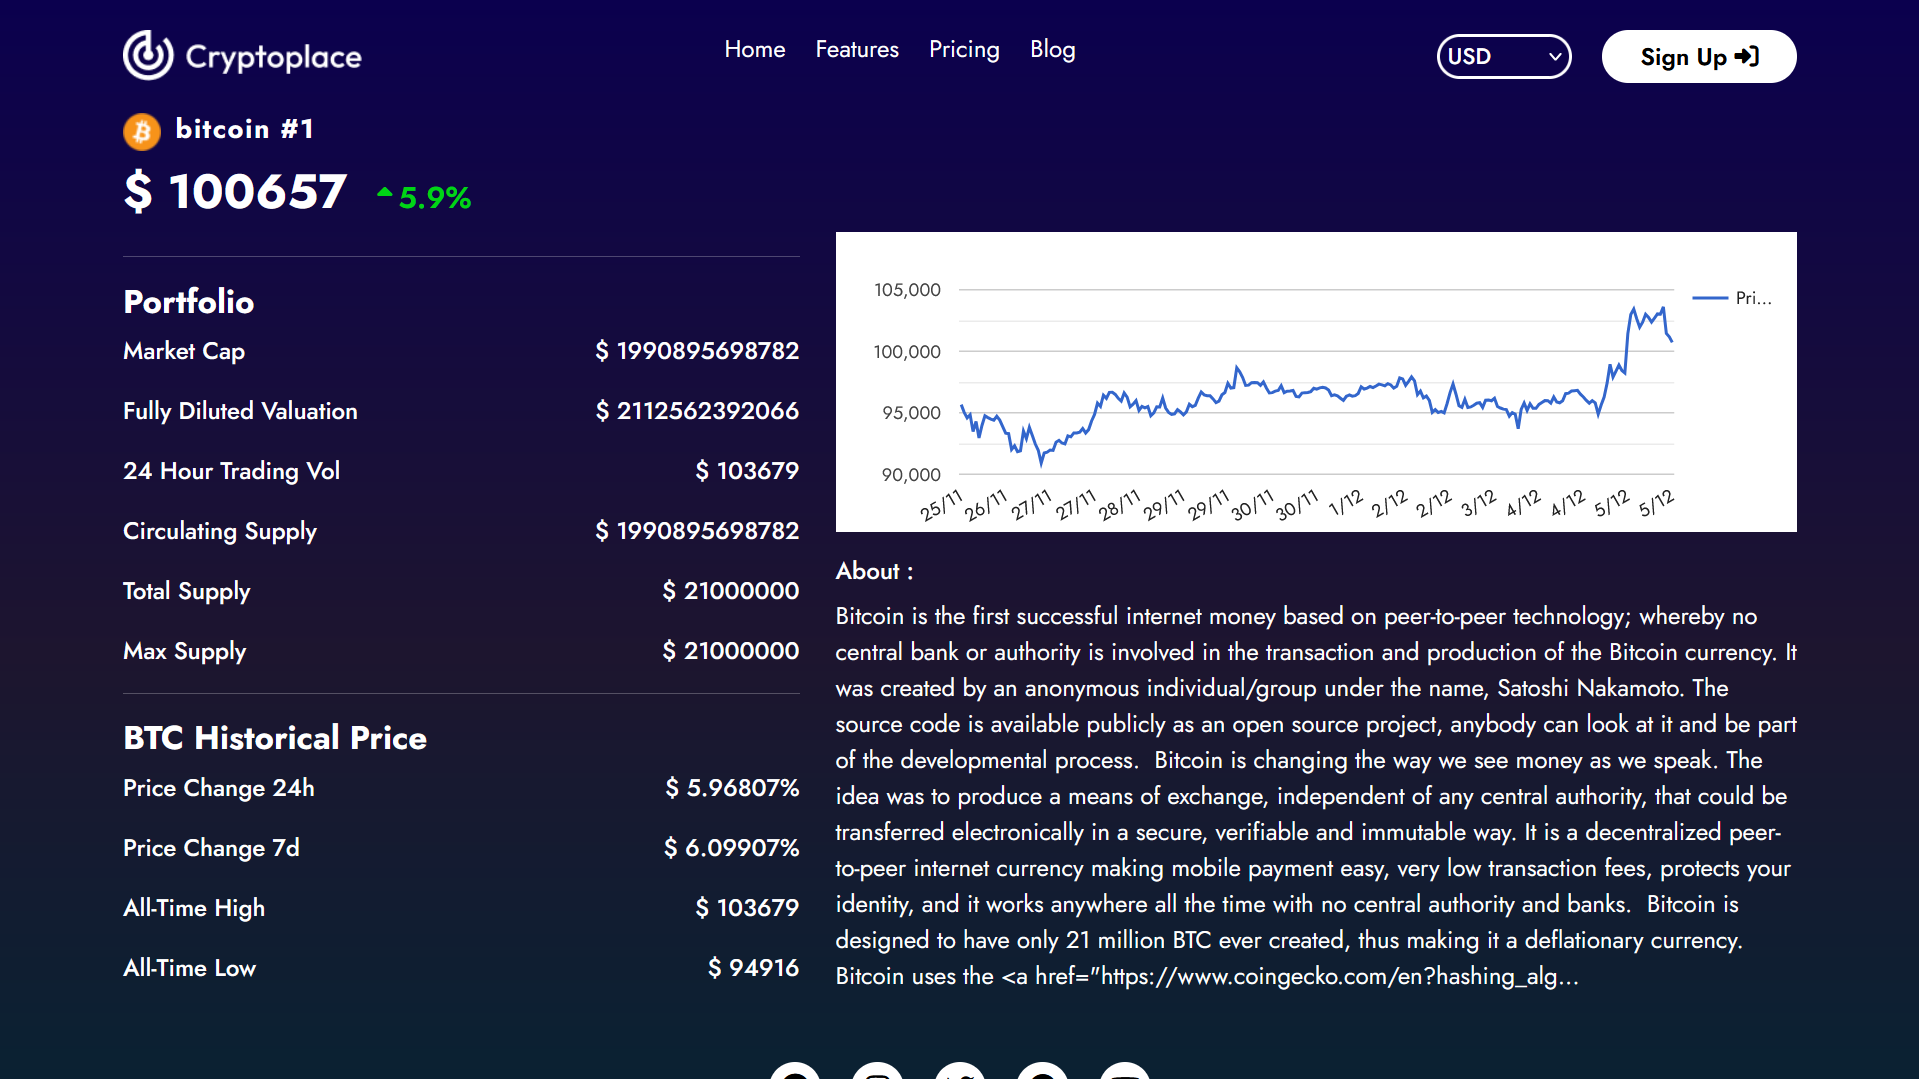This screenshot has height=1079, width=1919.
Task: Click the 'All-Time High' label
Action: (194, 908)
